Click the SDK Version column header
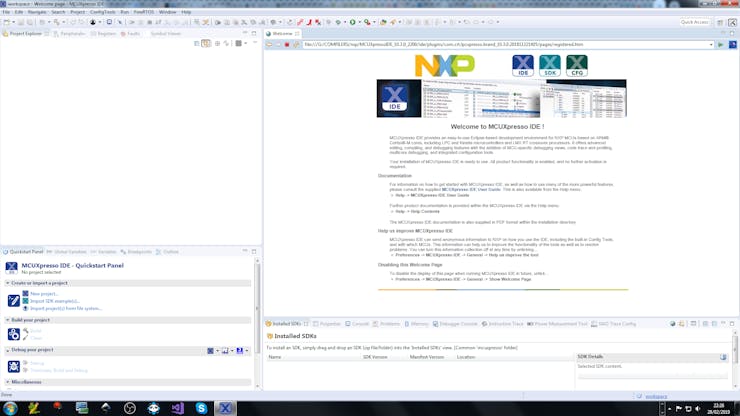The height and width of the screenshot is (416, 740). click(x=375, y=357)
